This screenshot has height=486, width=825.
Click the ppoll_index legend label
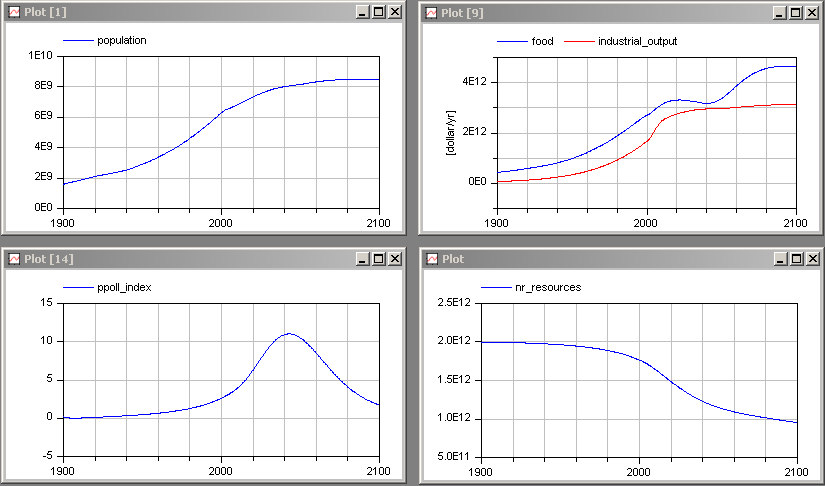(125, 287)
